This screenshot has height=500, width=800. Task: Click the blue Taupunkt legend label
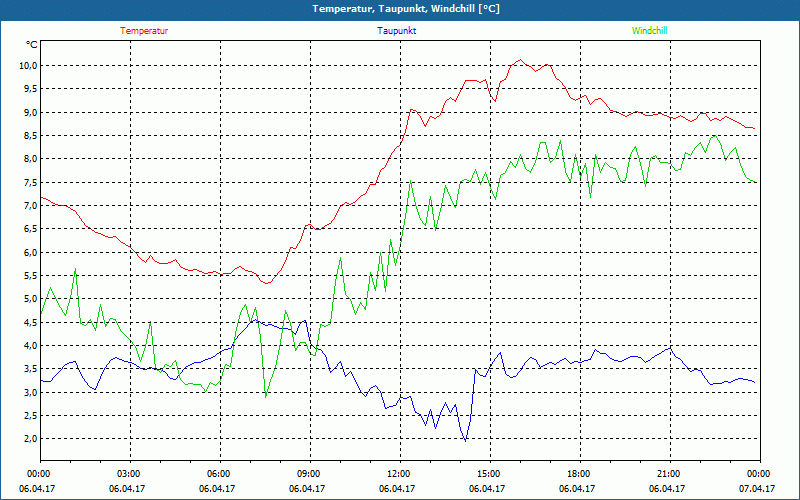tap(396, 31)
